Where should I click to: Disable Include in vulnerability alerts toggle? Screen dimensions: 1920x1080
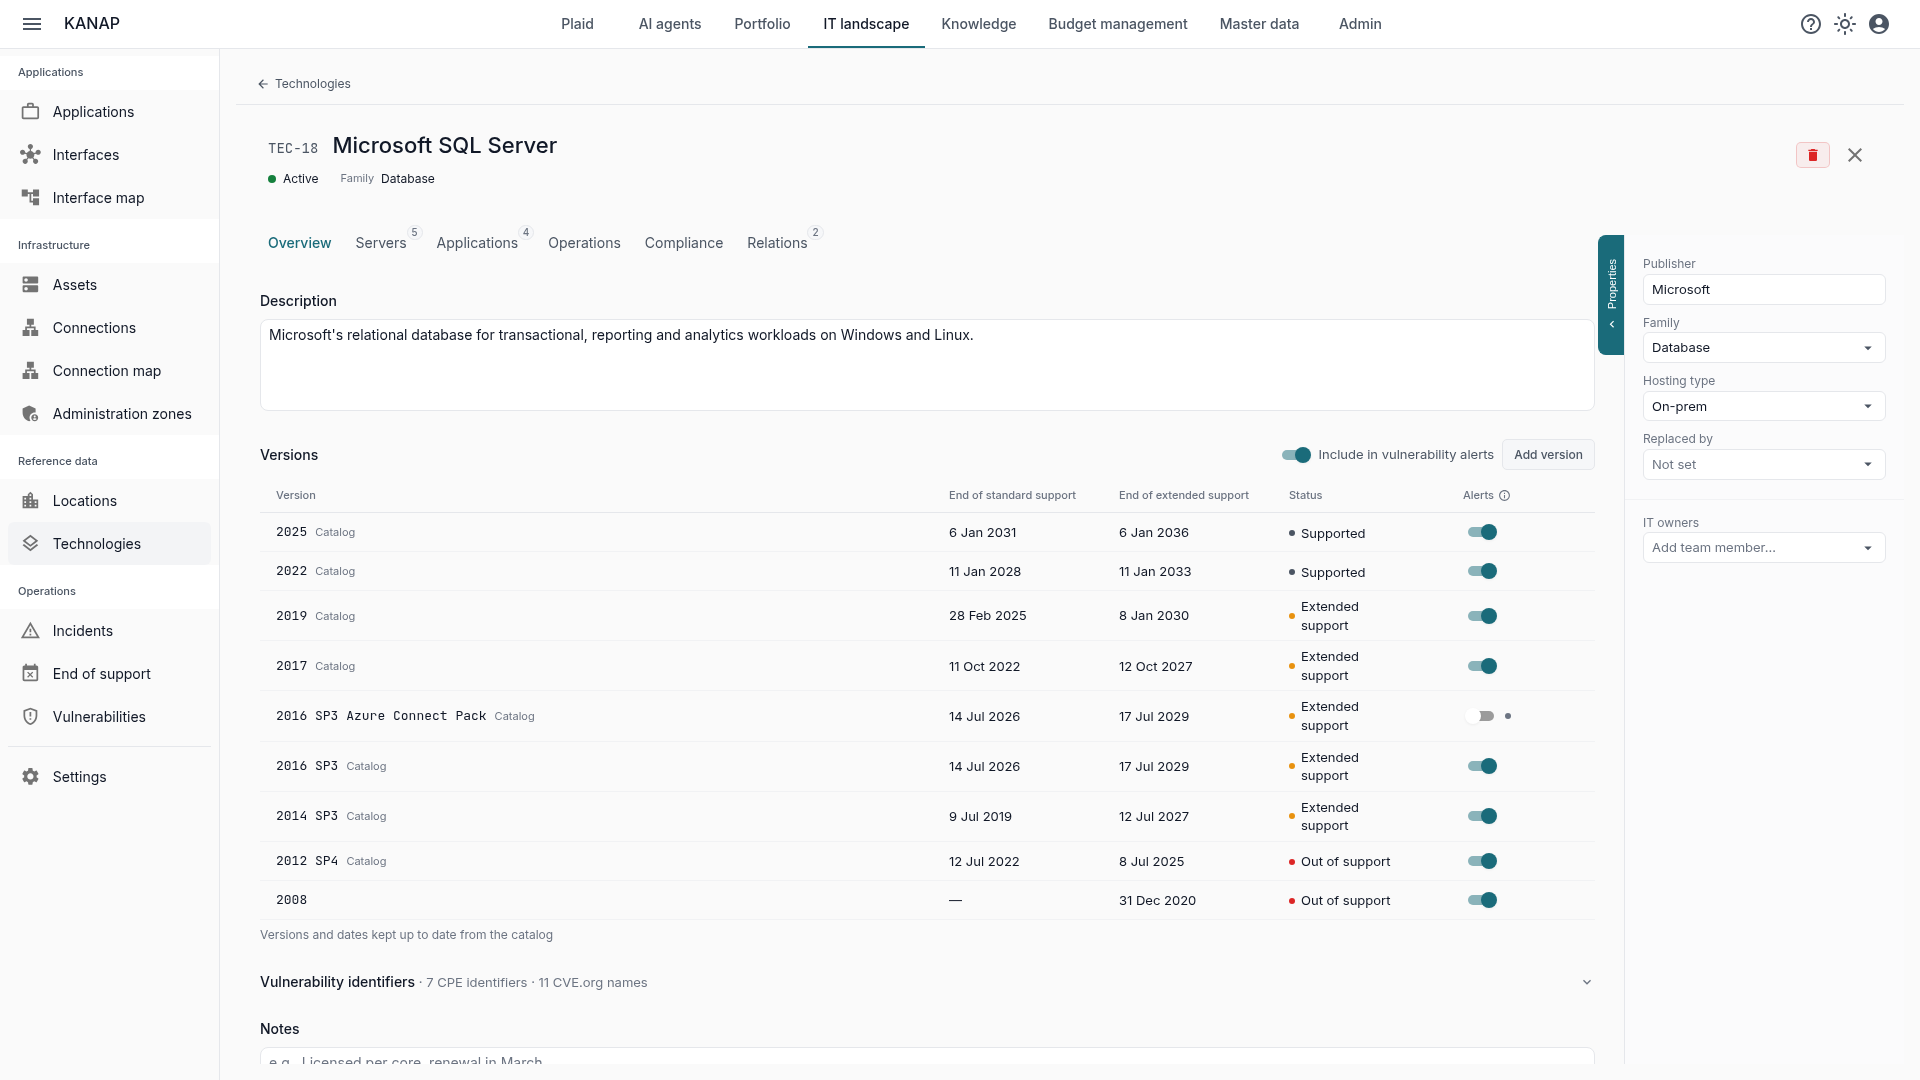point(1296,455)
